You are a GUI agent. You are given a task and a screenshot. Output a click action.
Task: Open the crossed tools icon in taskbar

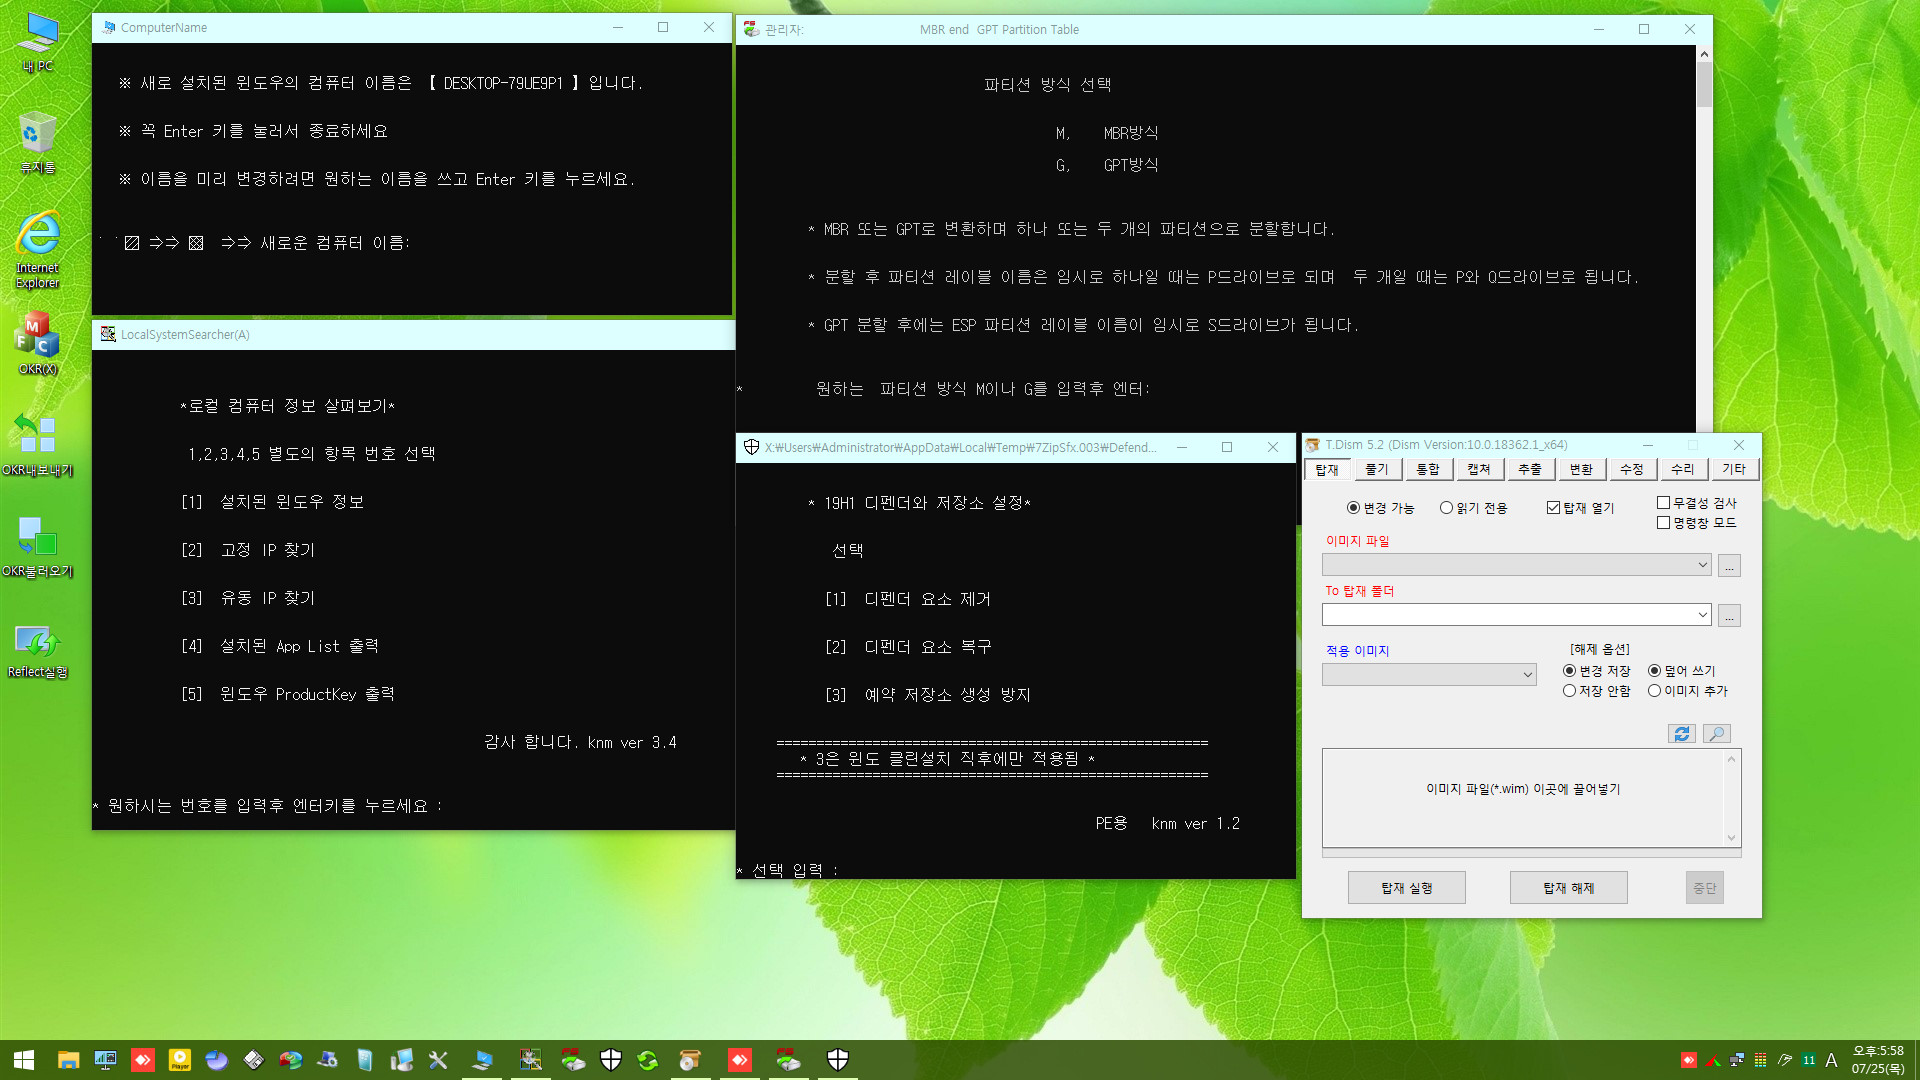coord(438,1060)
